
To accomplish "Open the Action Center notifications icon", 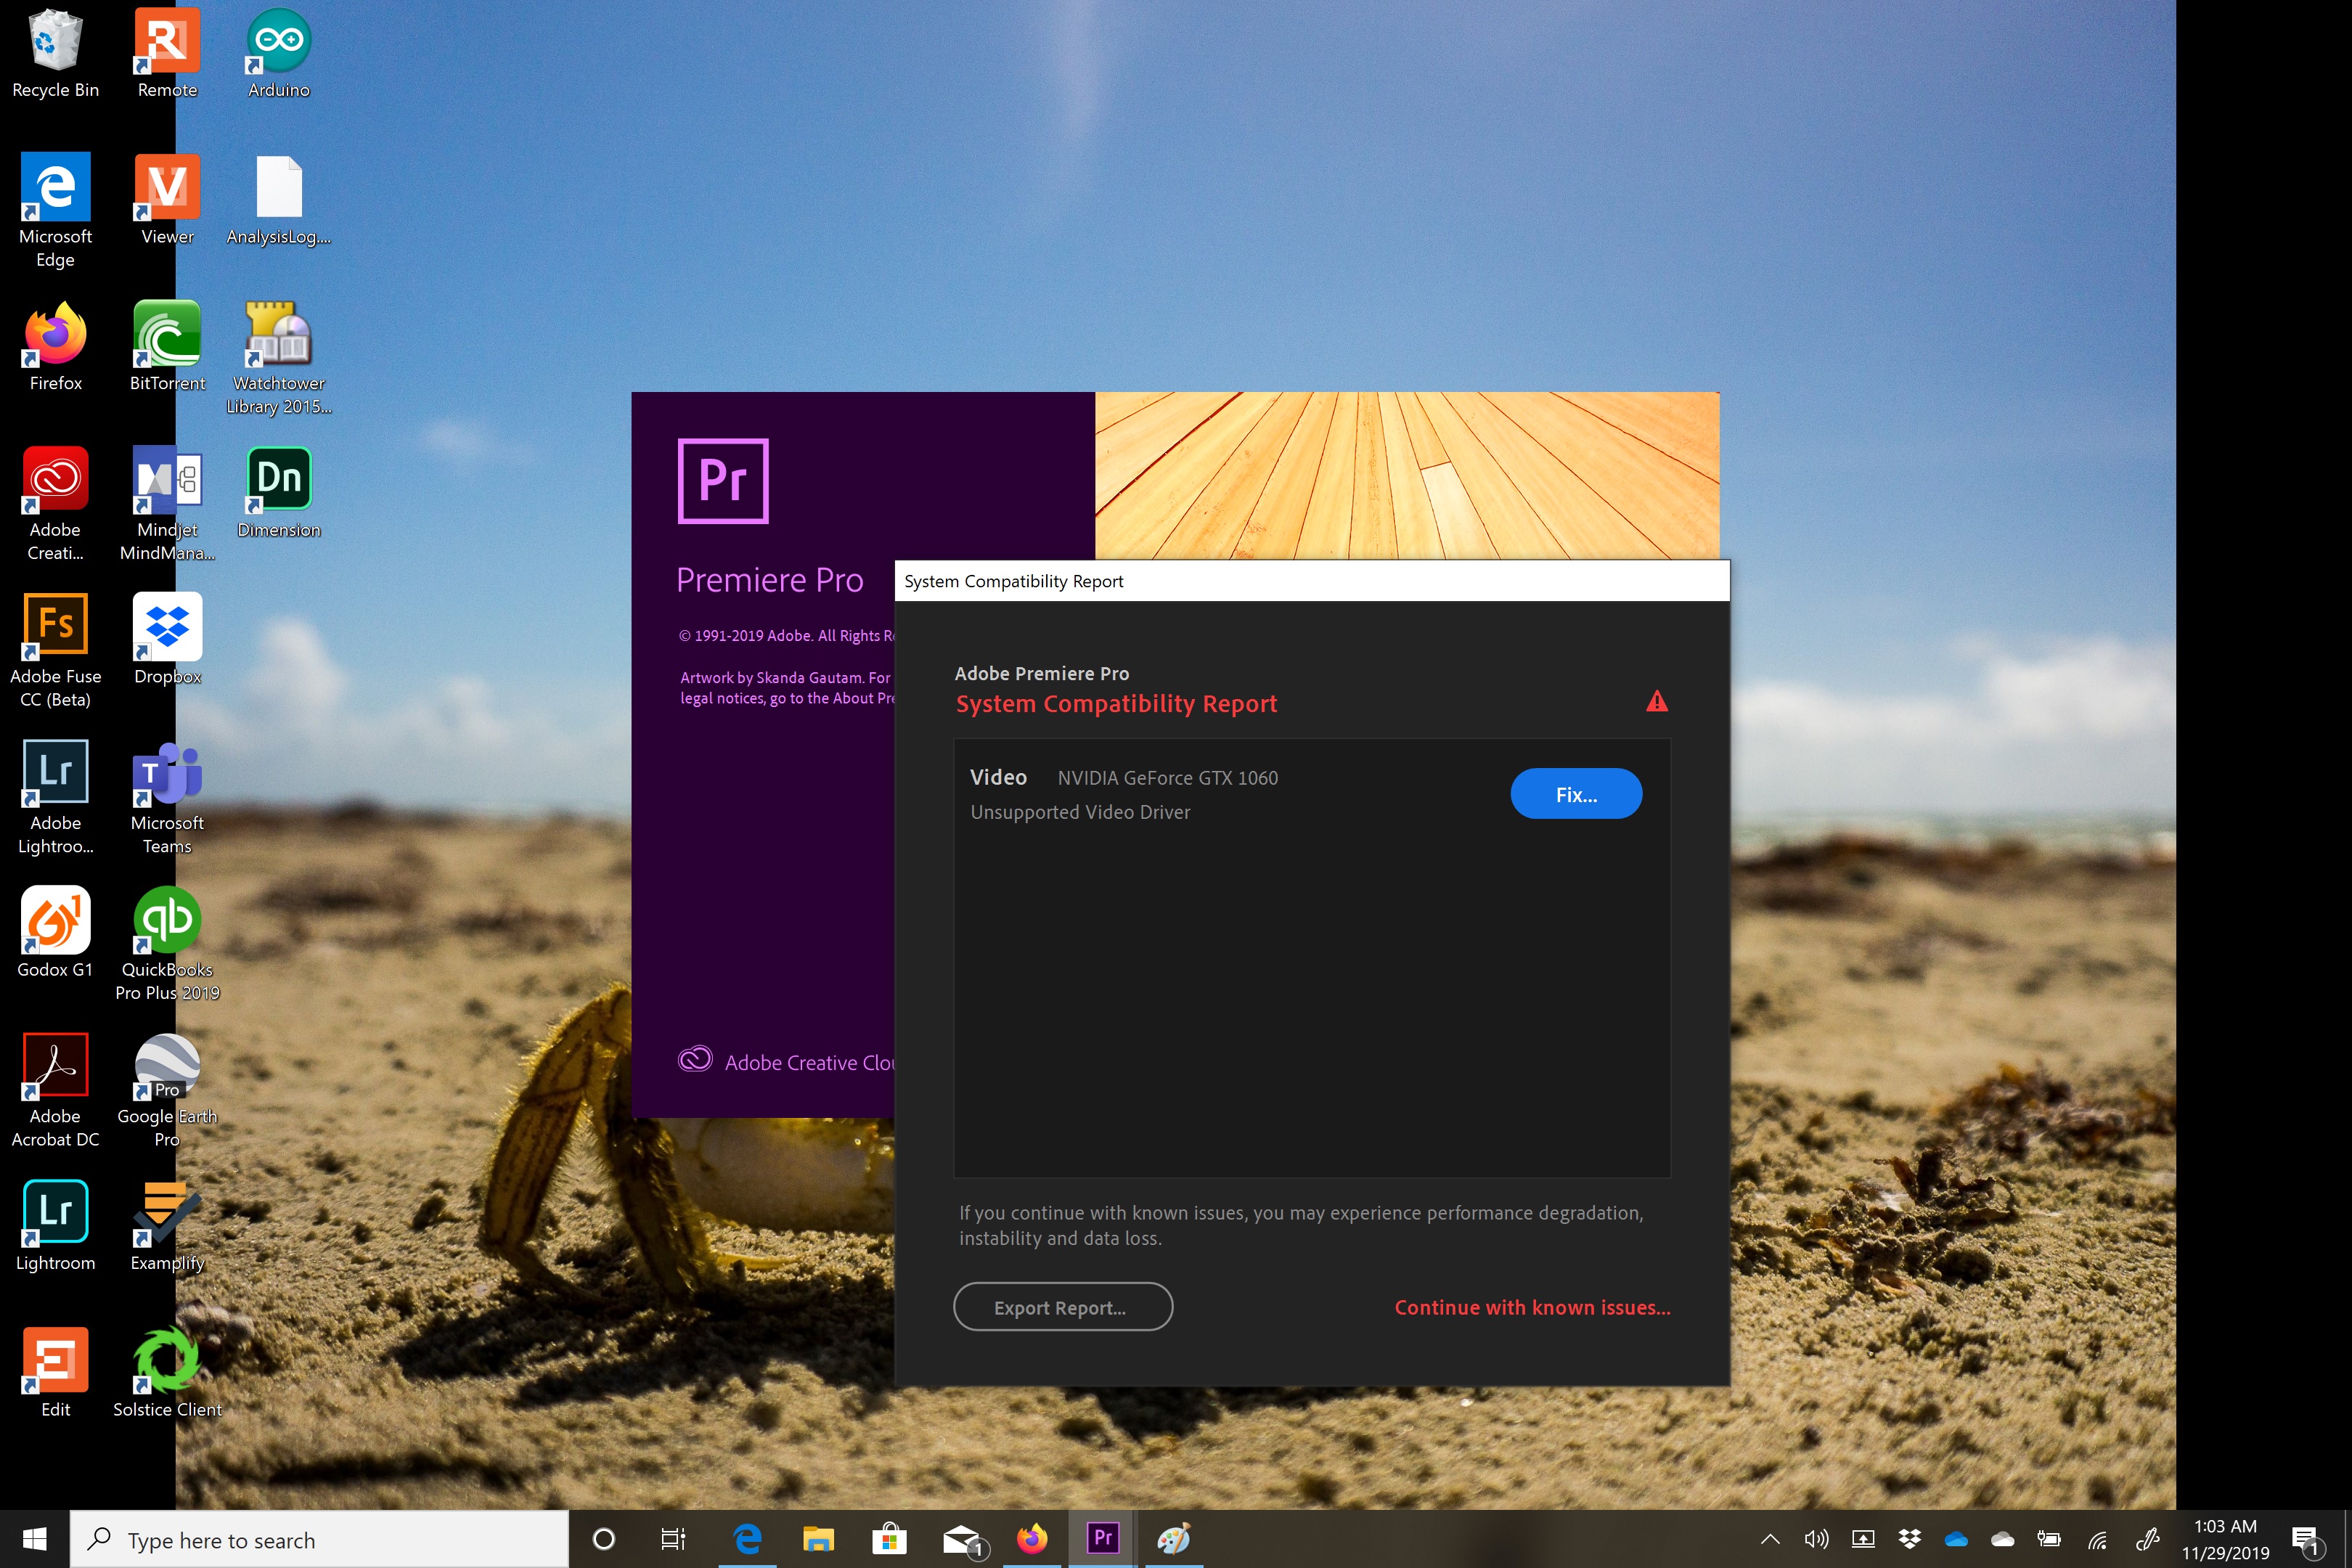I will (2304, 1539).
